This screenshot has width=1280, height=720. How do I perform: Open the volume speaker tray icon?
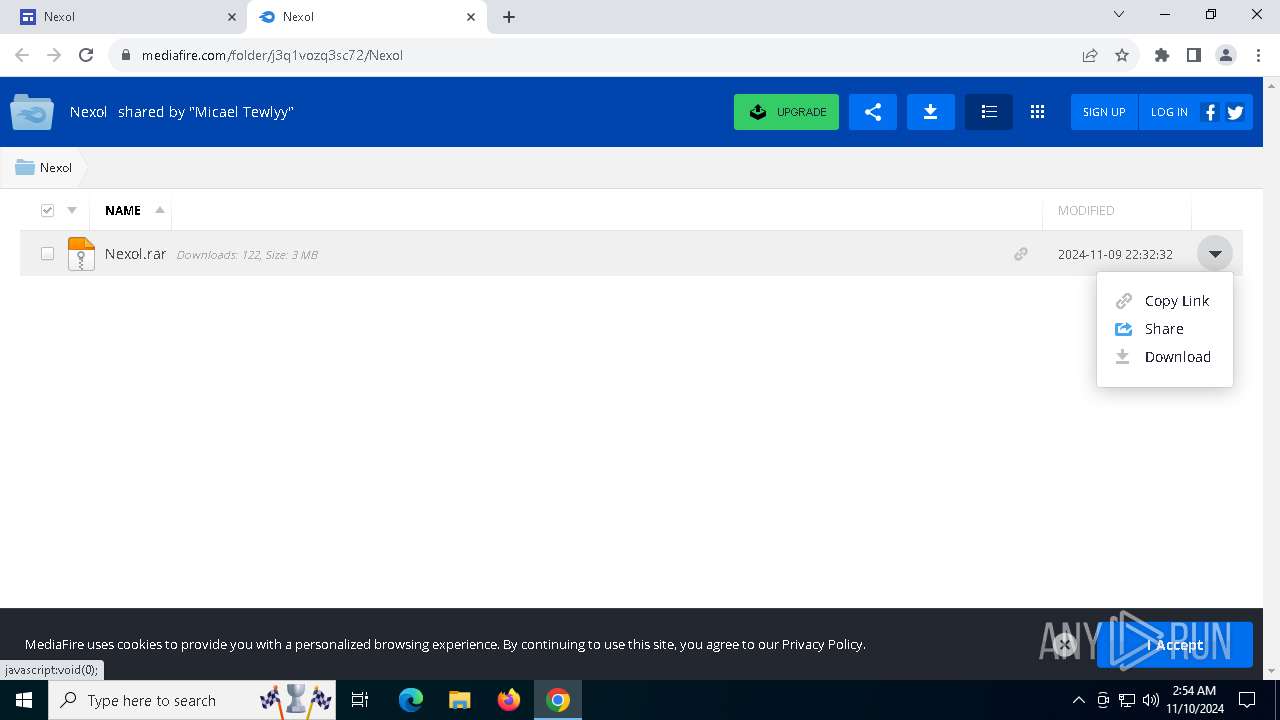coord(1151,700)
